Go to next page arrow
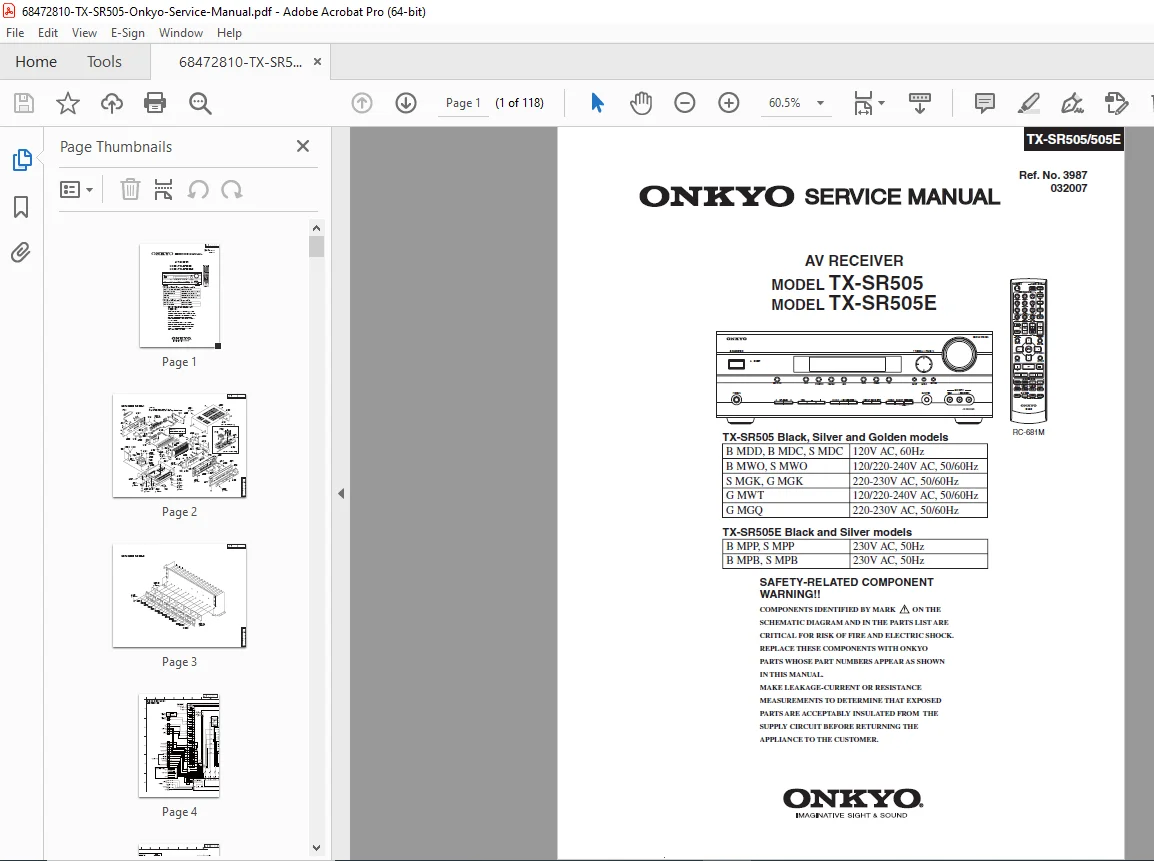 click(406, 103)
